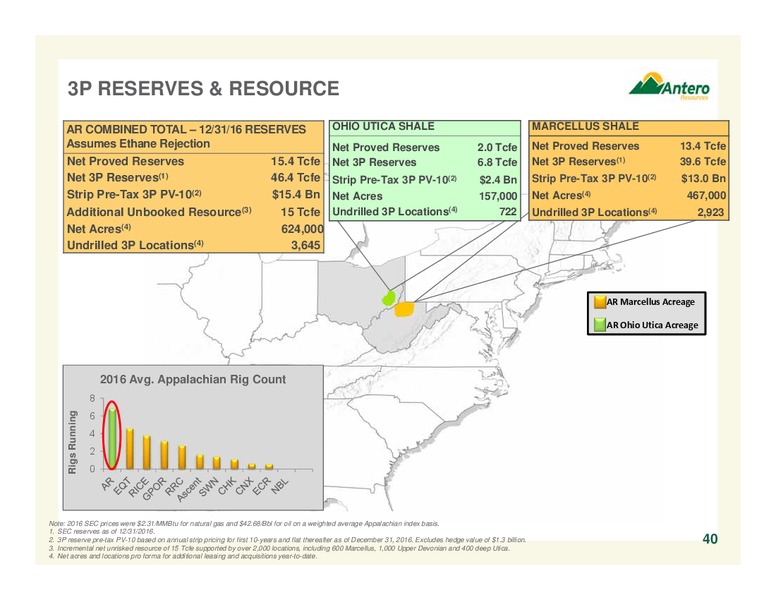Screen dimensions: 776x600
Task: Click the Antero Resources logo
Action: pyautogui.click(x=669, y=87)
